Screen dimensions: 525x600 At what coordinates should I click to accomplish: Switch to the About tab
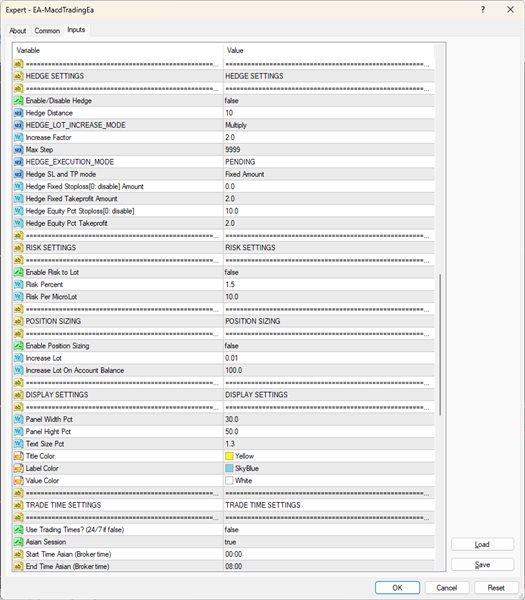(18, 31)
